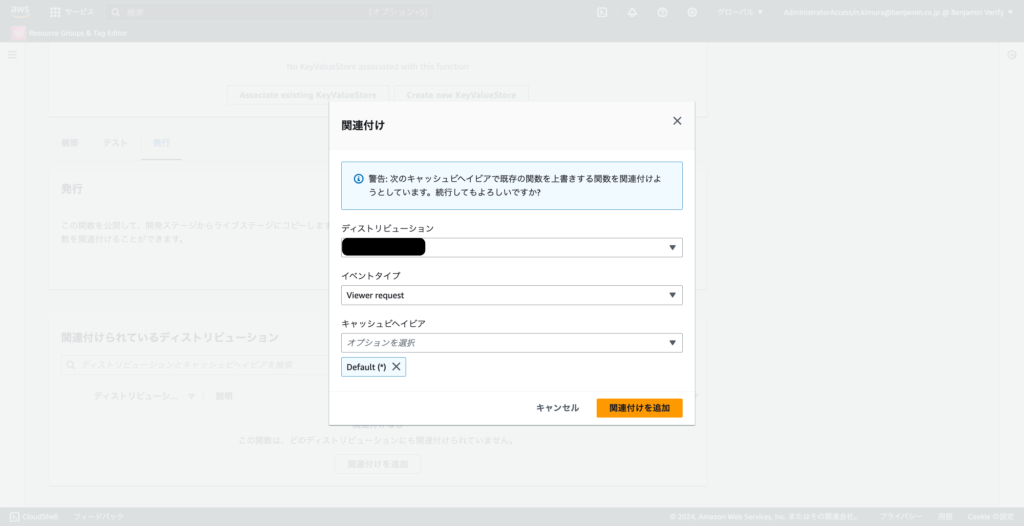Click the info icon in warning box
This screenshot has height=526, width=1024.
(x=359, y=178)
